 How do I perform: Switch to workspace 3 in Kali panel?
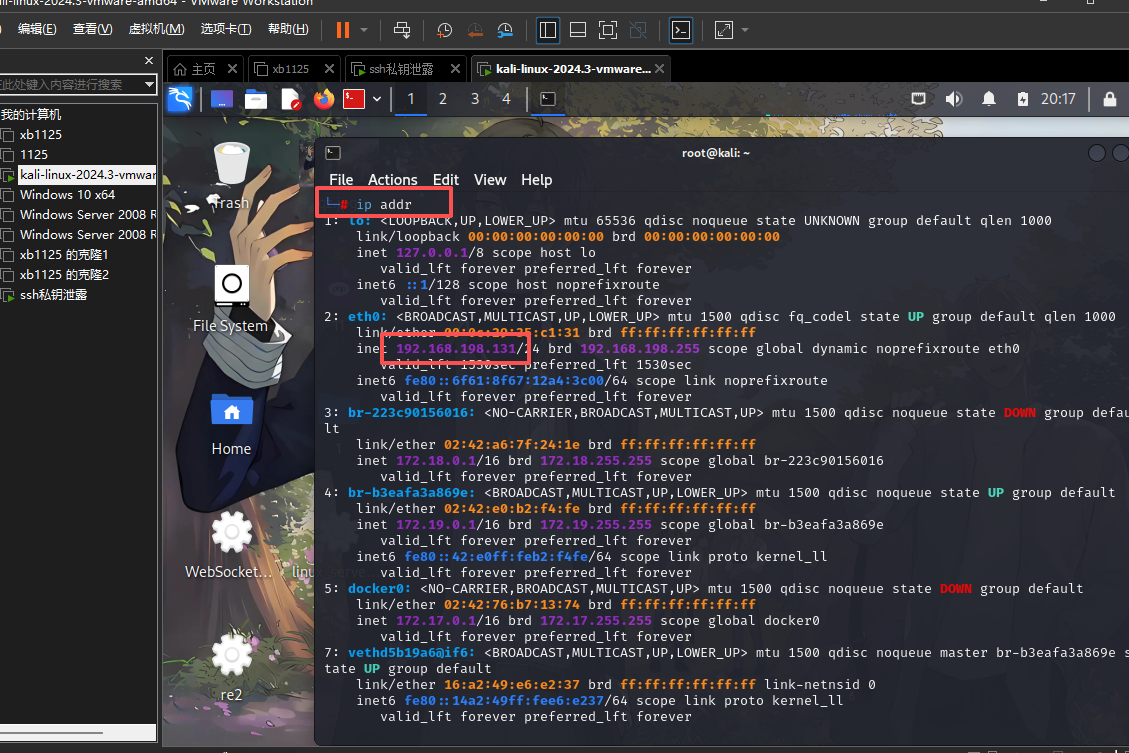click(x=475, y=99)
